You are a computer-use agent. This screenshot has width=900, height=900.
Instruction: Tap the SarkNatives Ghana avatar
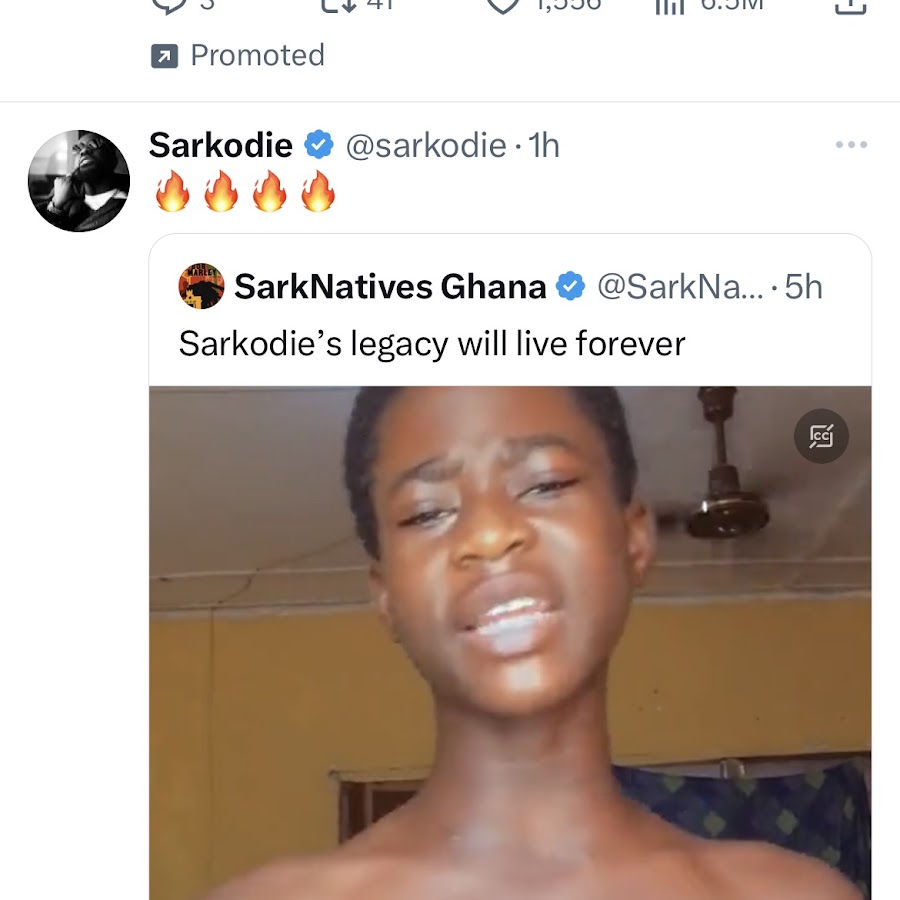201,286
